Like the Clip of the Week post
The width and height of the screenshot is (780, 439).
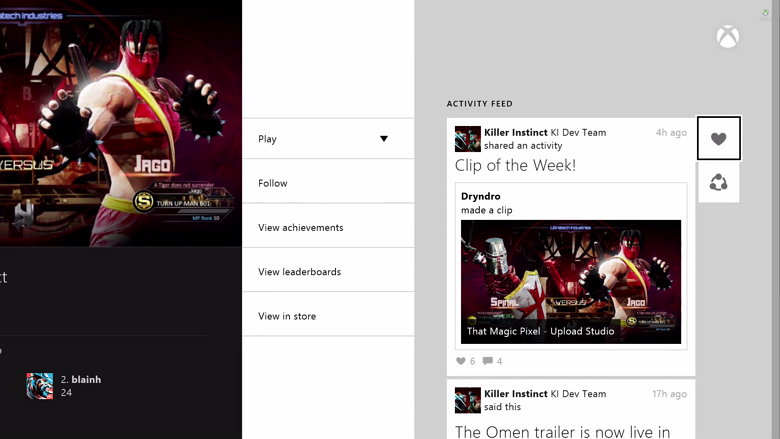pyautogui.click(x=719, y=138)
